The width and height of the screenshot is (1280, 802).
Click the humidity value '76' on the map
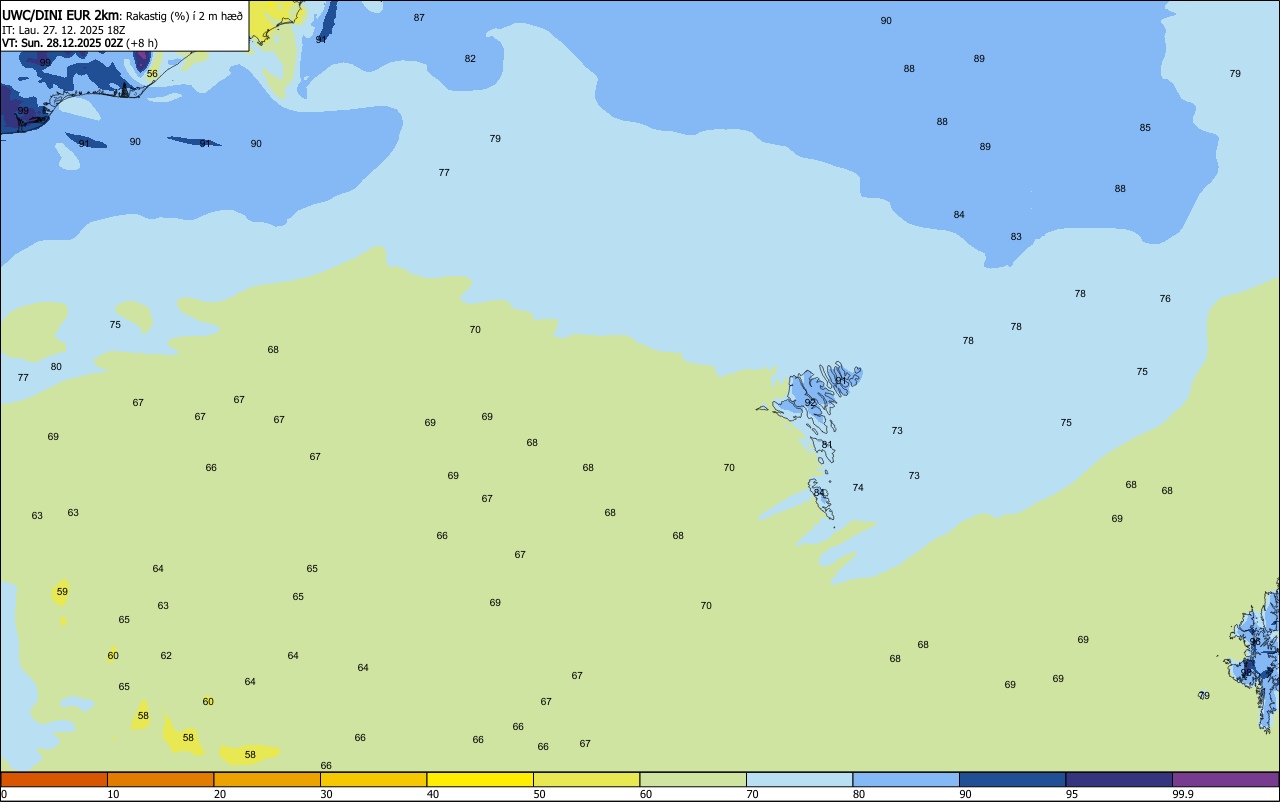1165,299
